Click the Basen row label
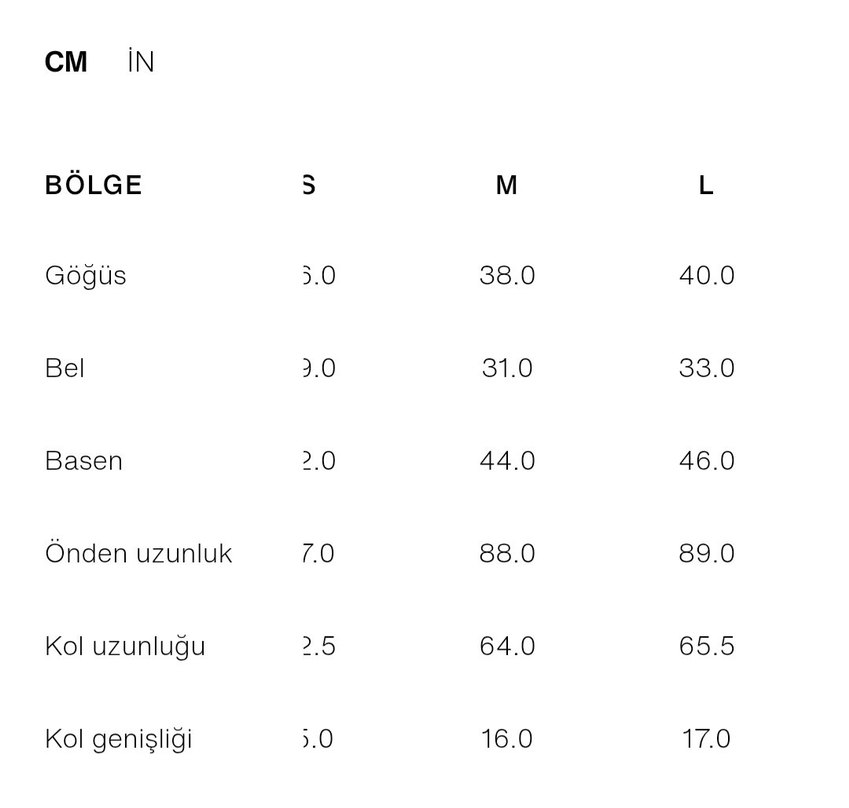The width and height of the screenshot is (849, 808). tap(84, 461)
